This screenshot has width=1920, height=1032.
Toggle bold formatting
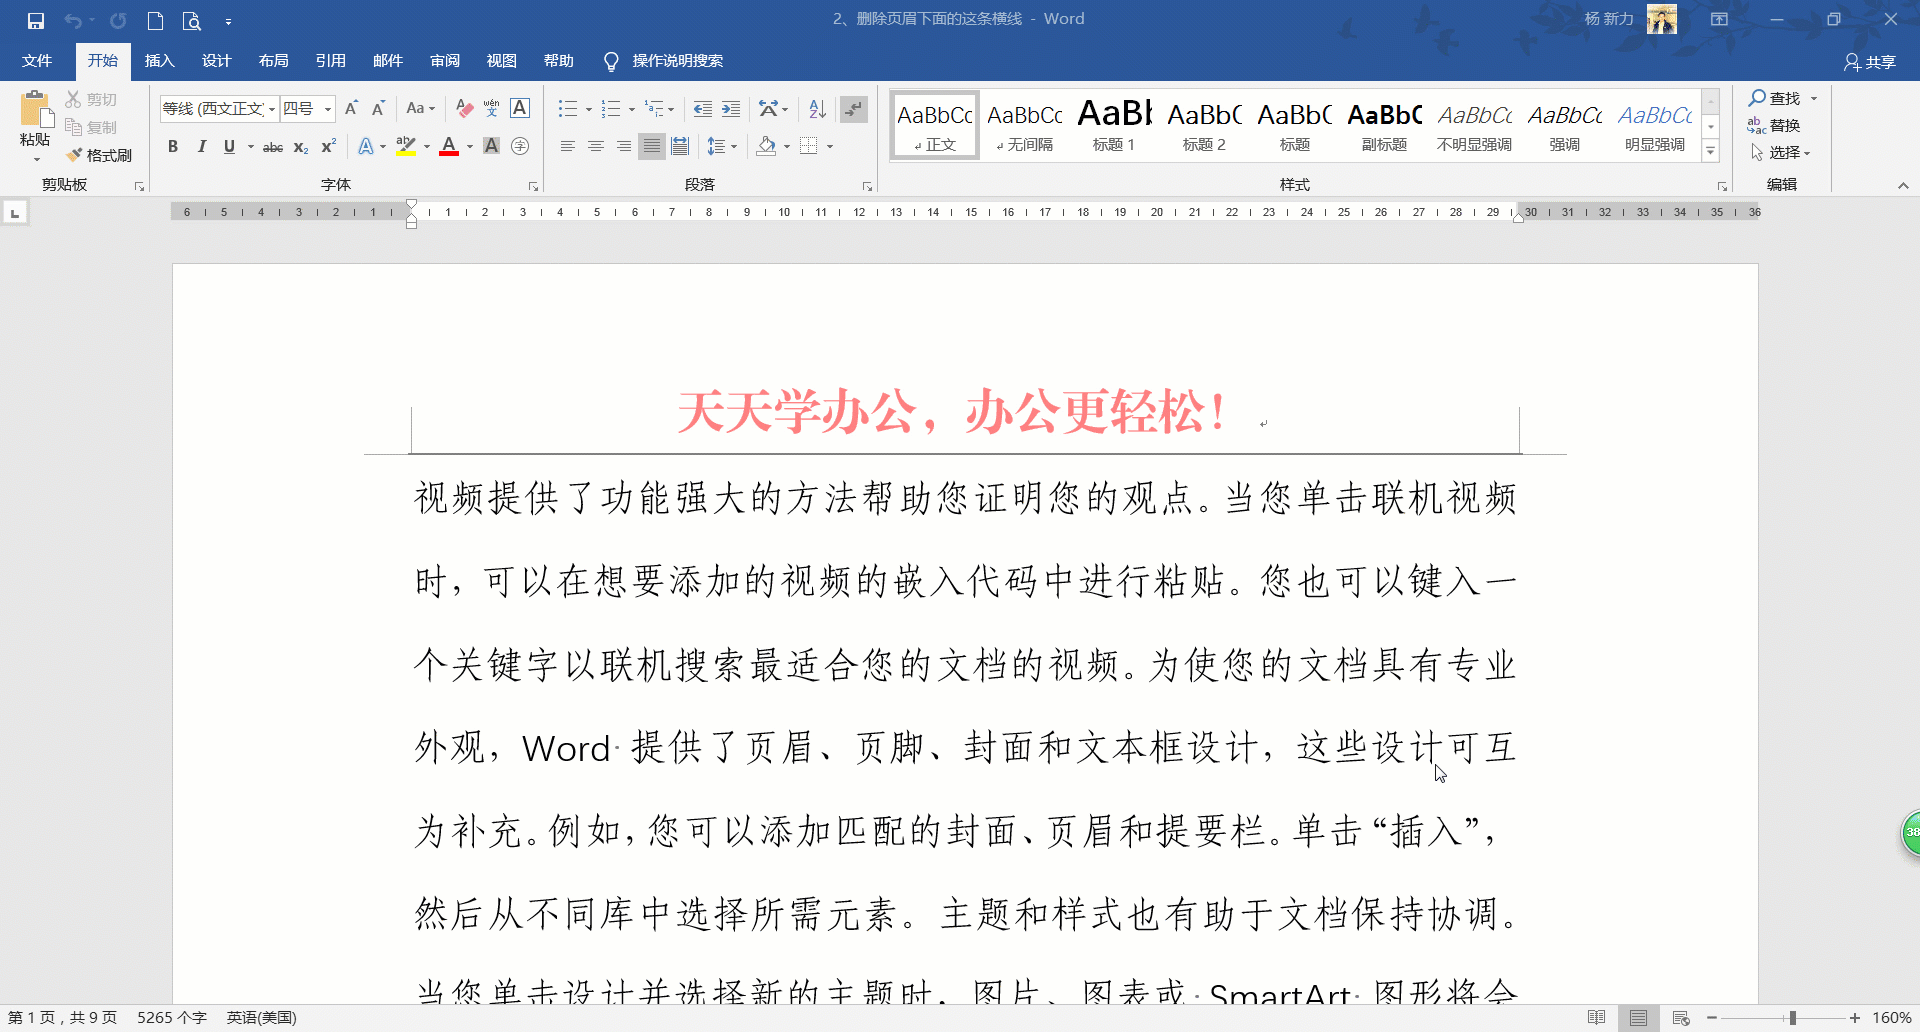point(173,146)
